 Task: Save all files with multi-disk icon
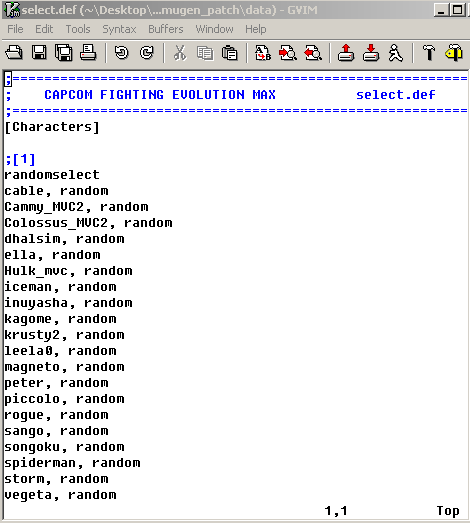pyautogui.click(x=63, y=53)
